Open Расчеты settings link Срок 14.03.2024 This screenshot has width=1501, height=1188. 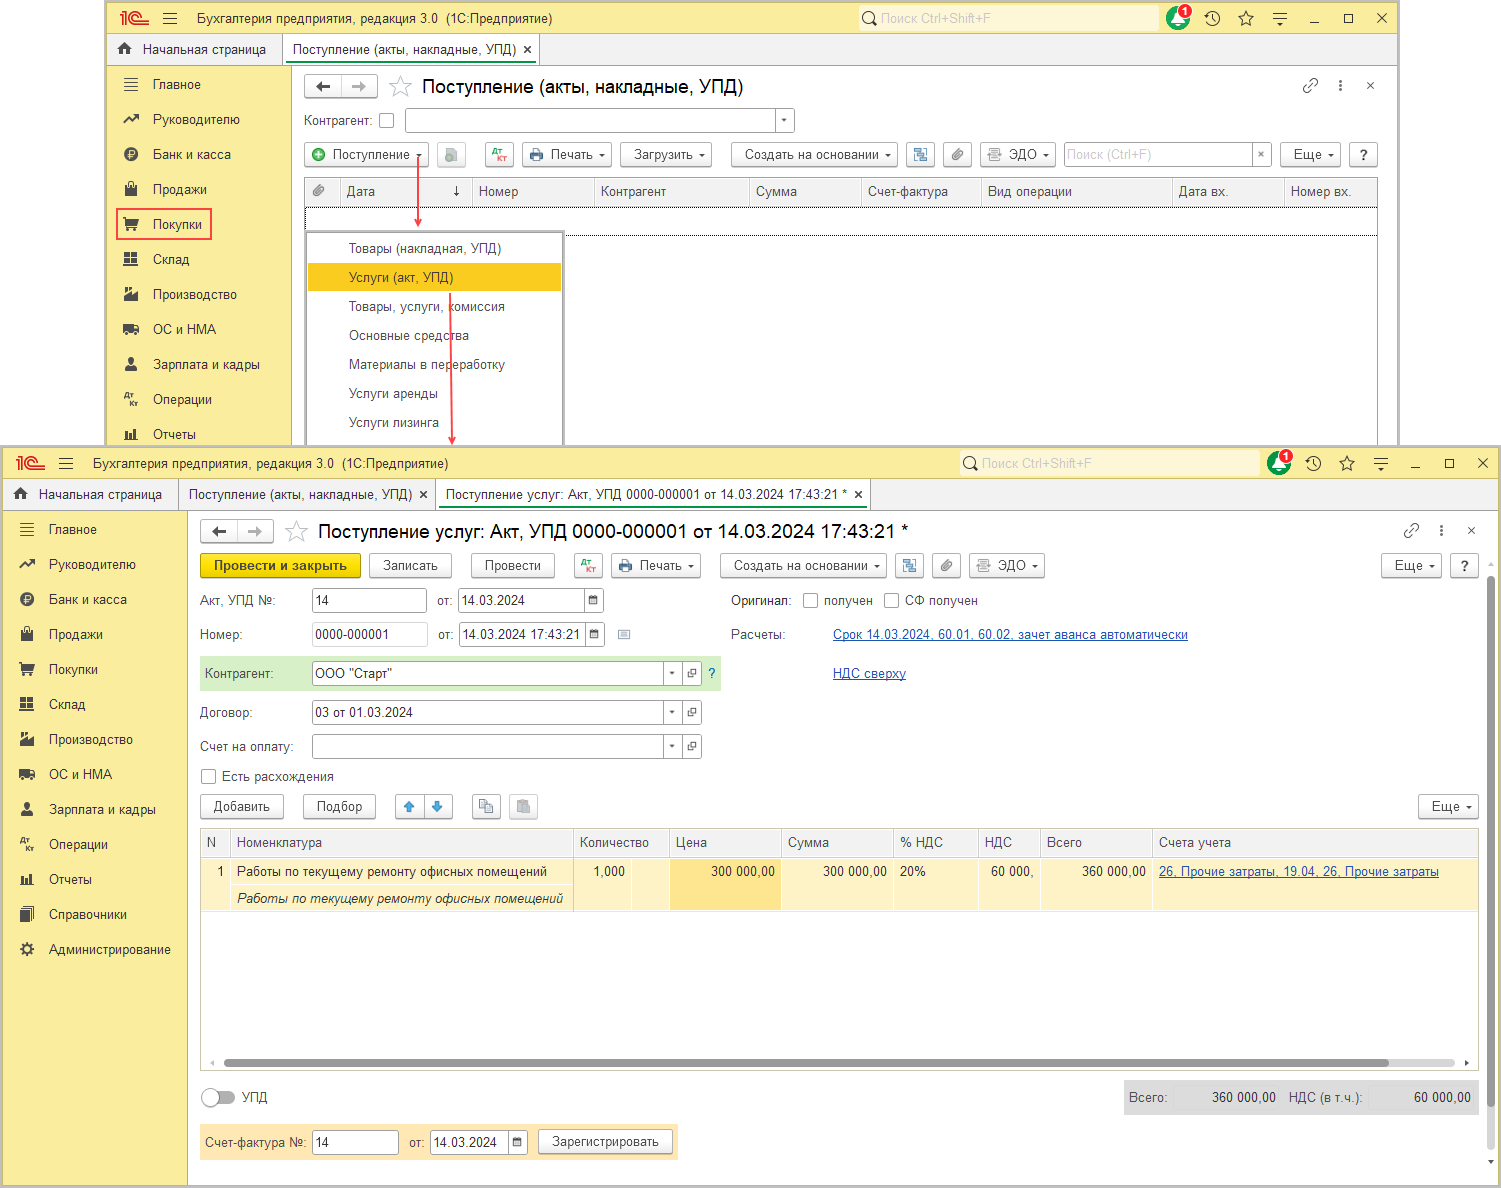pos(1010,635)
